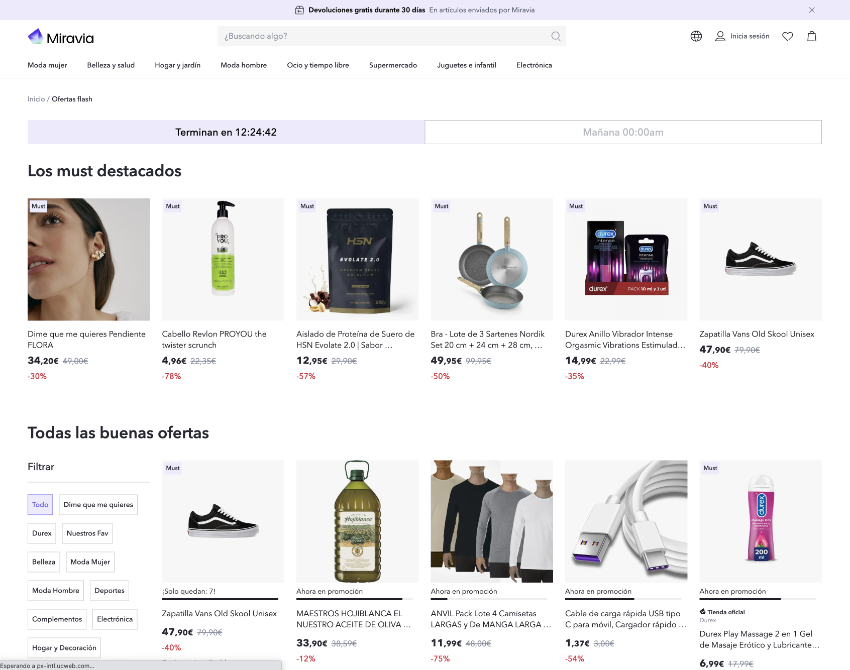Close the top returns banner
The width and height of the screenshot is (850, 670).
(x=811, y=10)
